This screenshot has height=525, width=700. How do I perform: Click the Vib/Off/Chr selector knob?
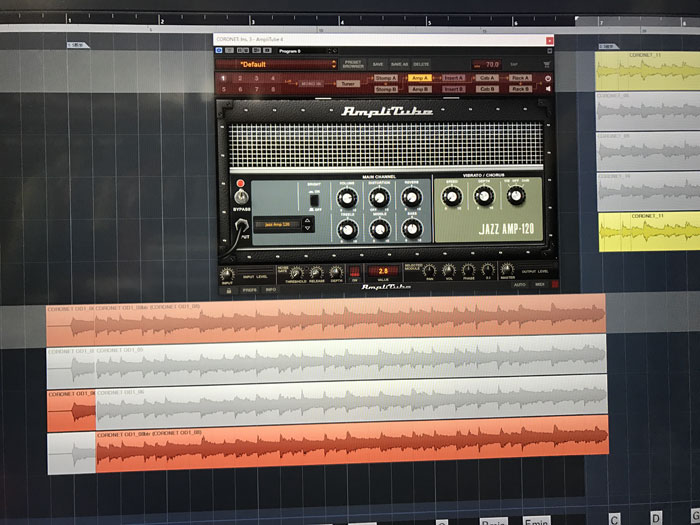pyautogui.click(x=516, y=195)
